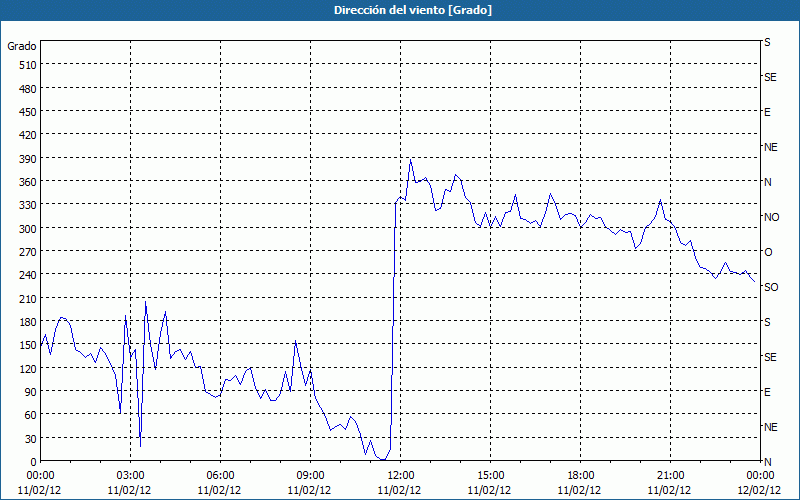Viewport: 800px width, 500px height.
Task: Select the S compass label beside 180 line
Action: point(767,322)
